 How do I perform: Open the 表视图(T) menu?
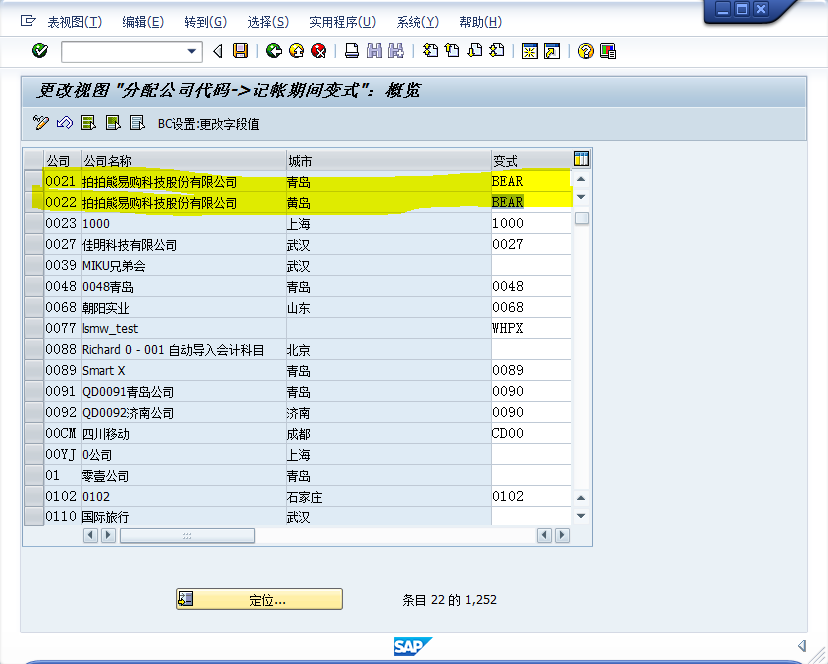pos(74,22)
